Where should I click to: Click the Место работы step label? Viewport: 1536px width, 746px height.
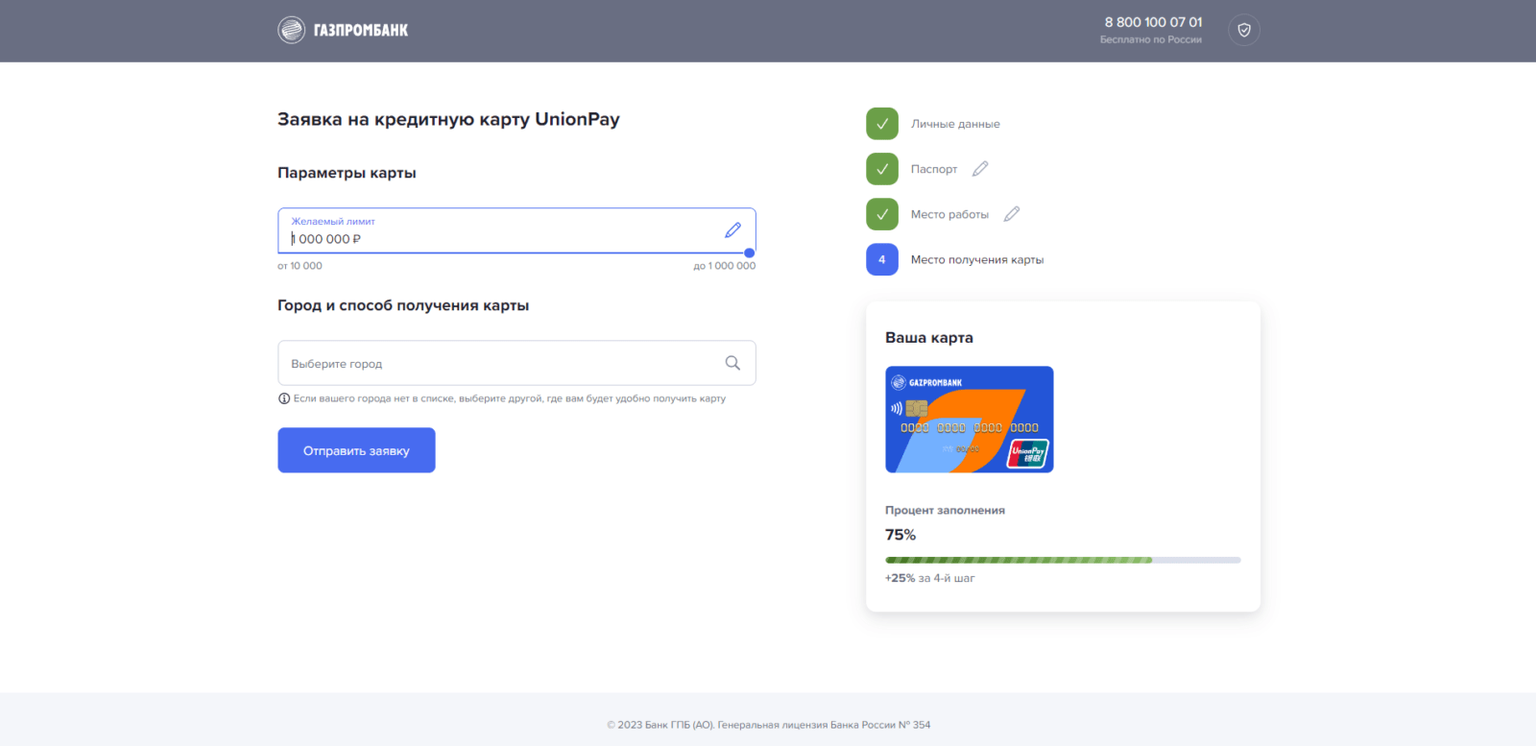point(950,214)
